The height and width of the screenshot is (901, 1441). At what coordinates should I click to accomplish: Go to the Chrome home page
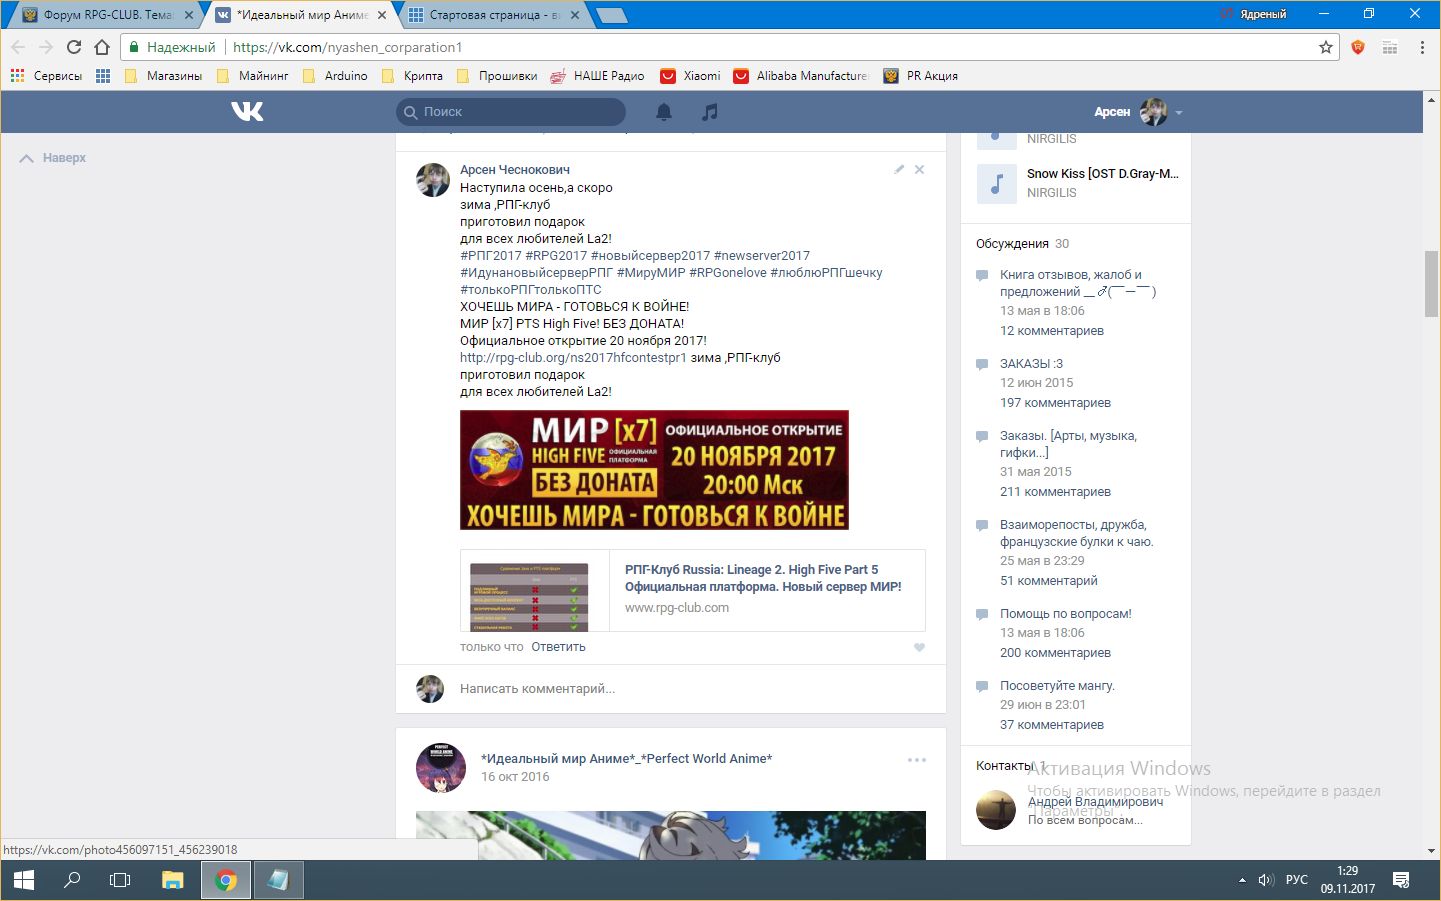coord(102,47)
